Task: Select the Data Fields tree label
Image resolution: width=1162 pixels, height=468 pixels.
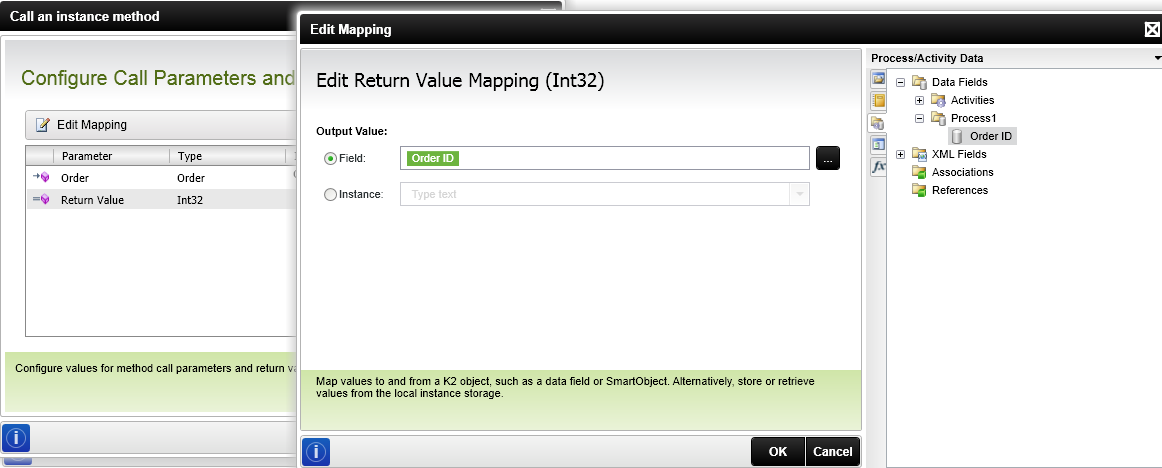Action: pyautogui.click(x=960, y=82)
